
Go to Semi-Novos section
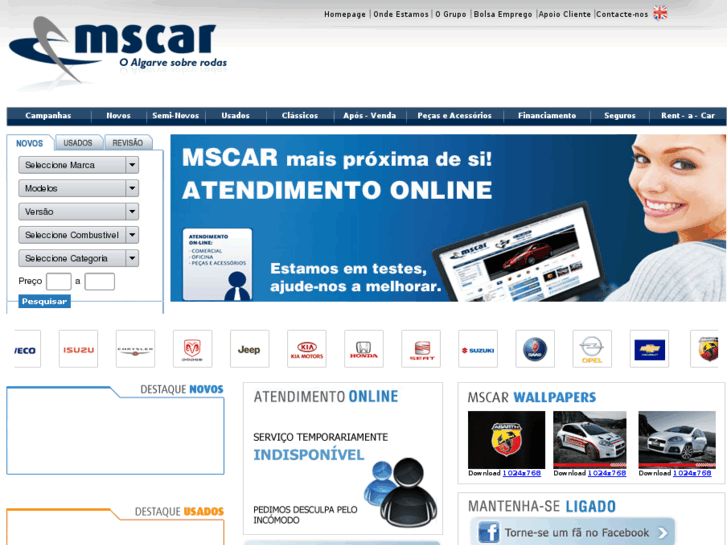(176, 115)
